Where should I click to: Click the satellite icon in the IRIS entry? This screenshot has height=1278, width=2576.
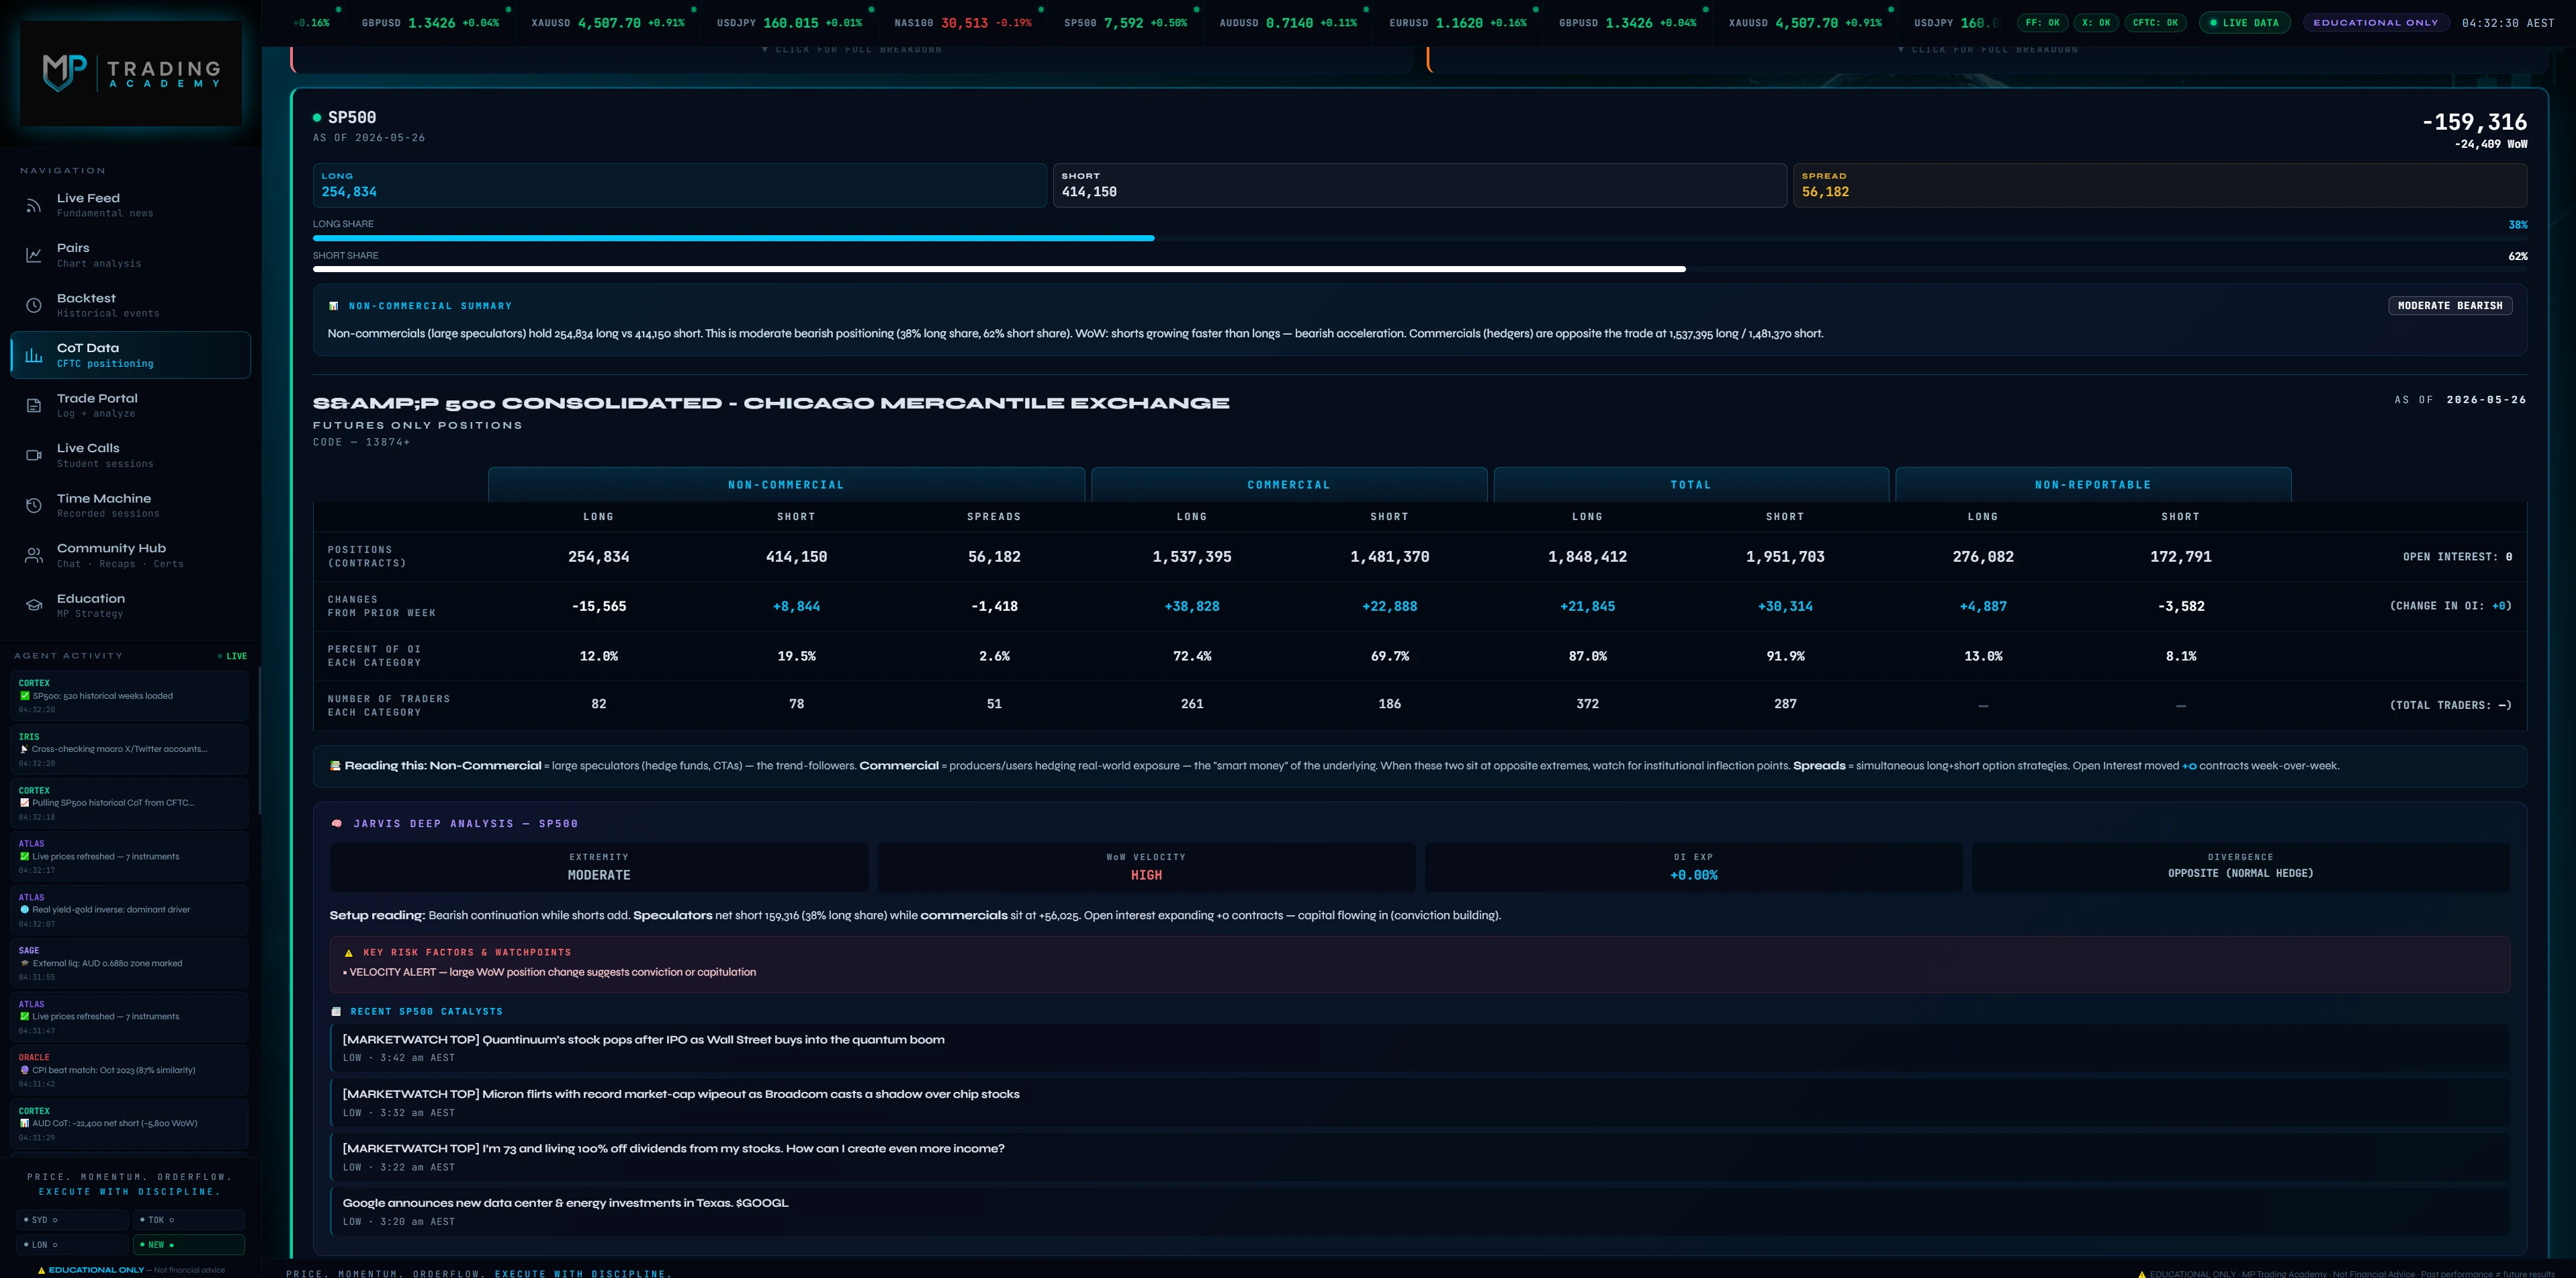point(24,749)
